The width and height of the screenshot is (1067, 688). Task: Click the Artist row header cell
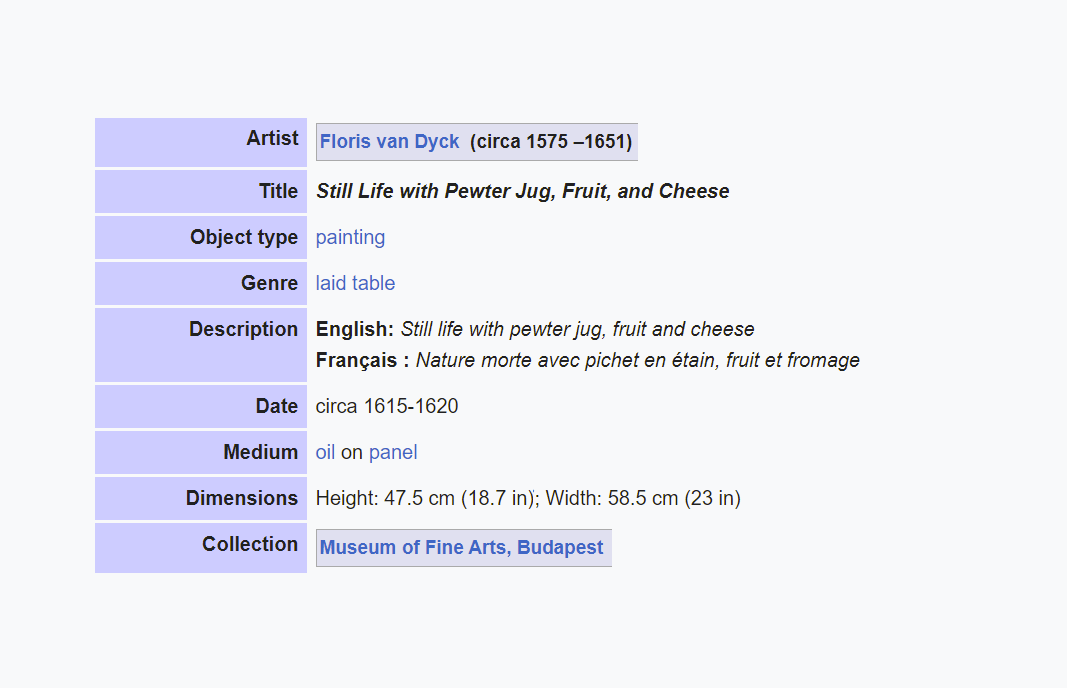[201, 142]
